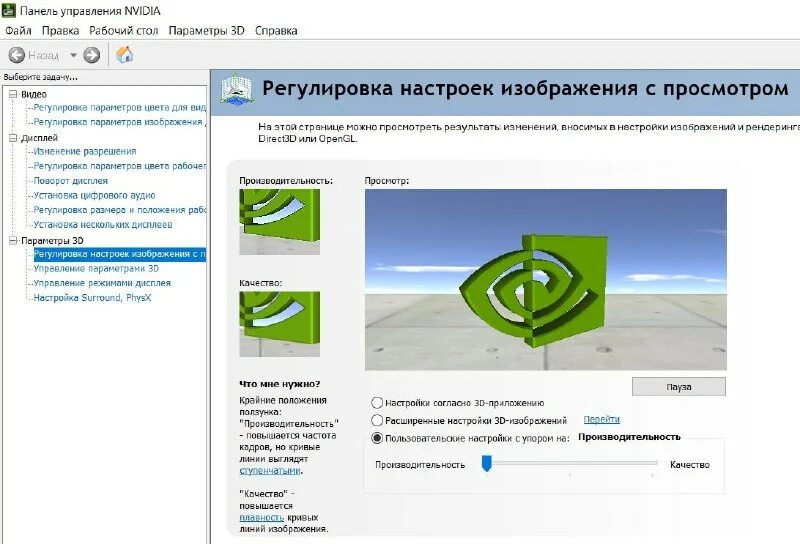Click the Back arrow icon
Image resolution: width=800 pixels, height=544 pixels.
coord(17,55)
